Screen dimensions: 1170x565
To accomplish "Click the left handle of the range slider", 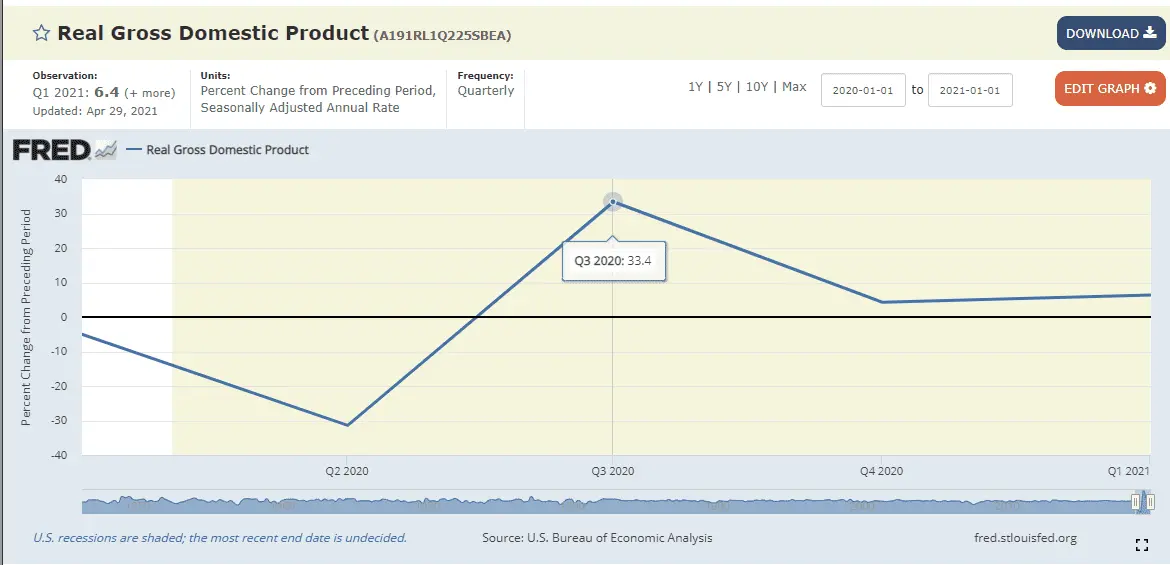I will tap(1135, 502).
